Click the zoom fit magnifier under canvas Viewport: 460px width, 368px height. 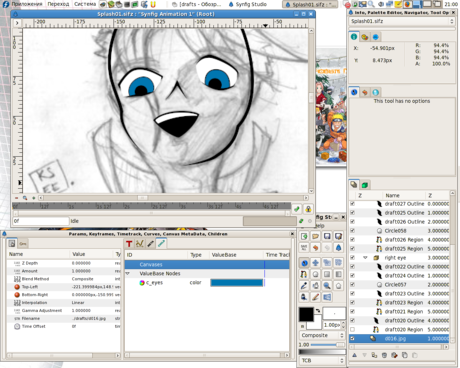pos(25,198)
